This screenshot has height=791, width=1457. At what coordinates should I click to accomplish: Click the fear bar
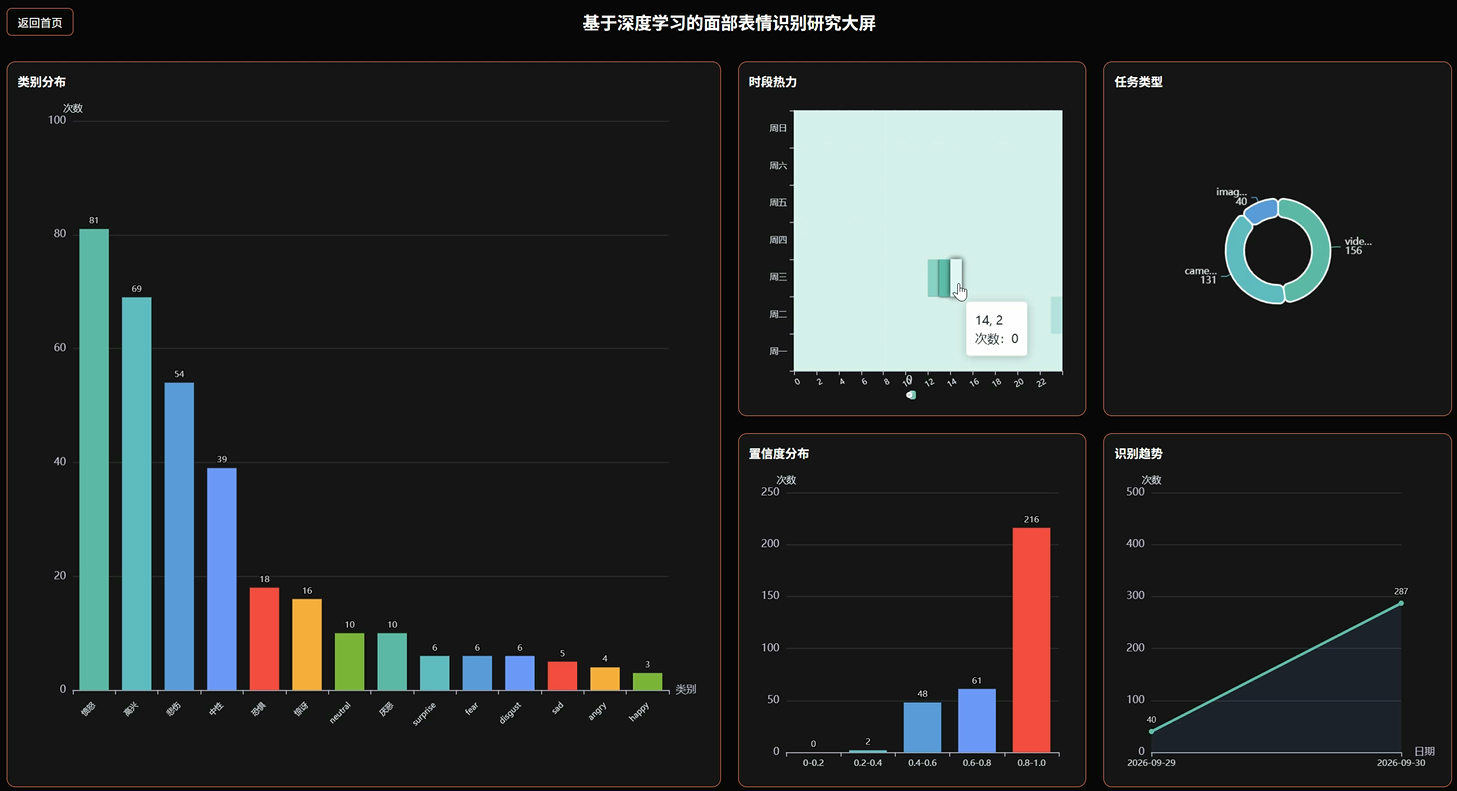tap(477, 673)
